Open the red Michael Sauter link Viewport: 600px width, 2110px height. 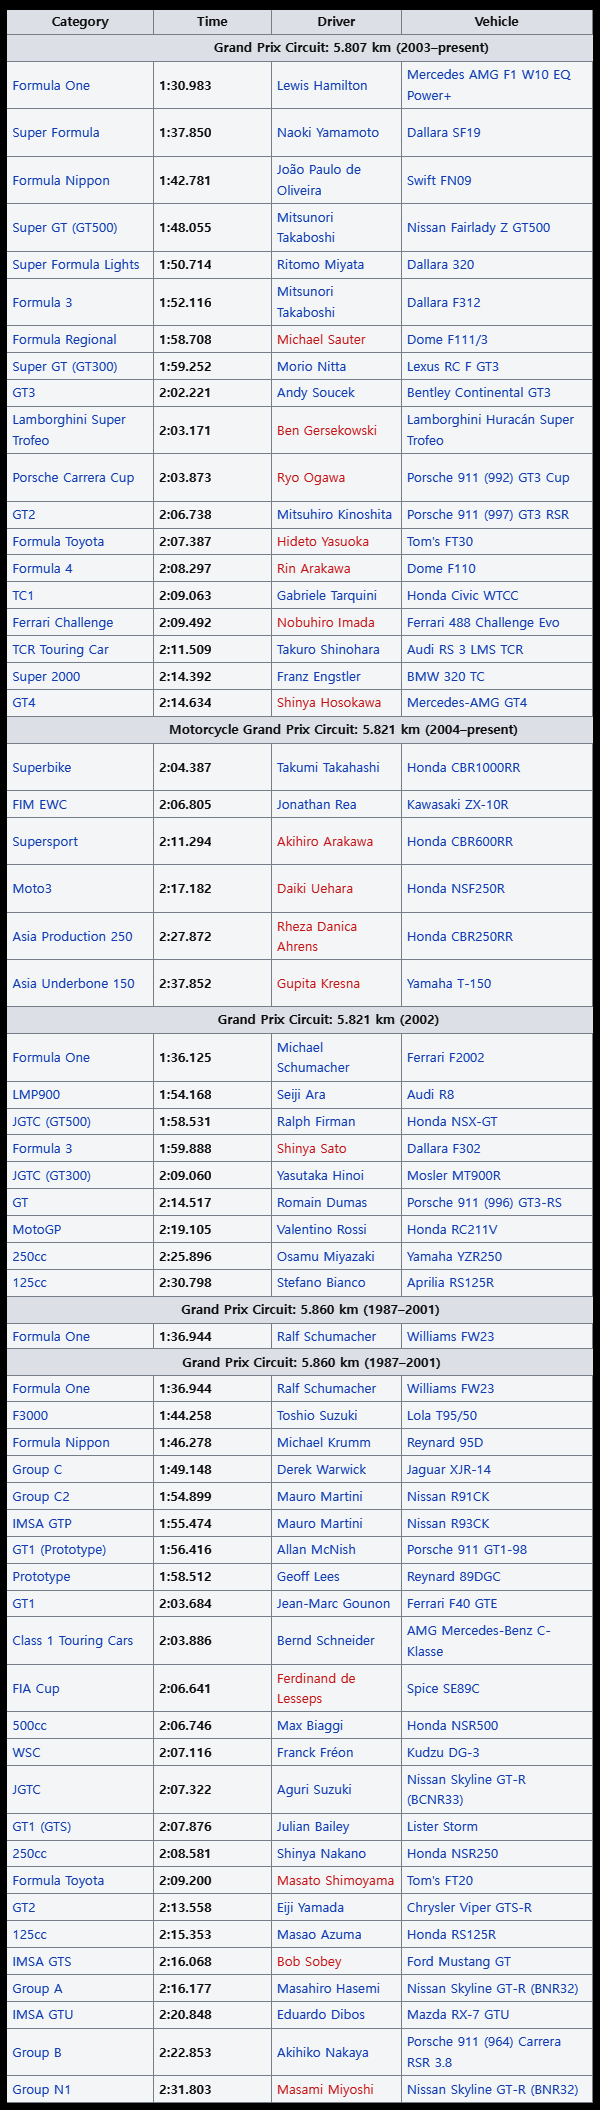[x=321, y=340]
